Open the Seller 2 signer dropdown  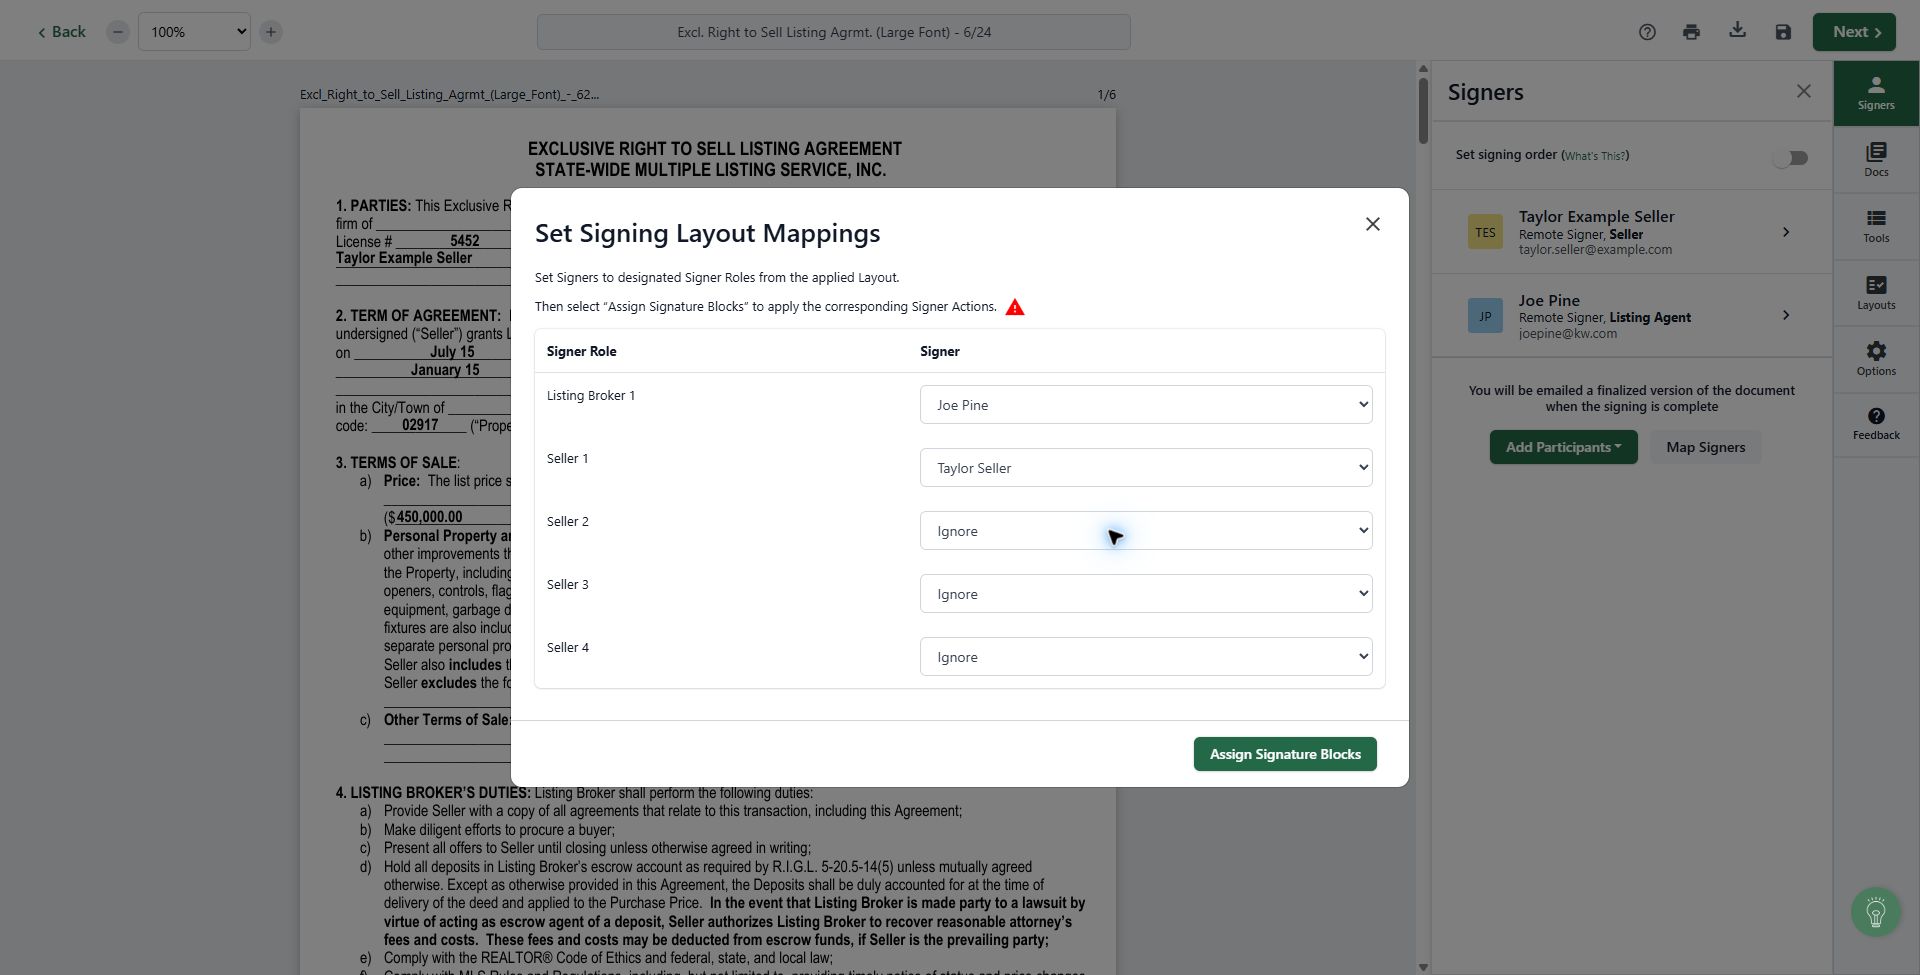pyautogui.click(x=1146, y=531)
